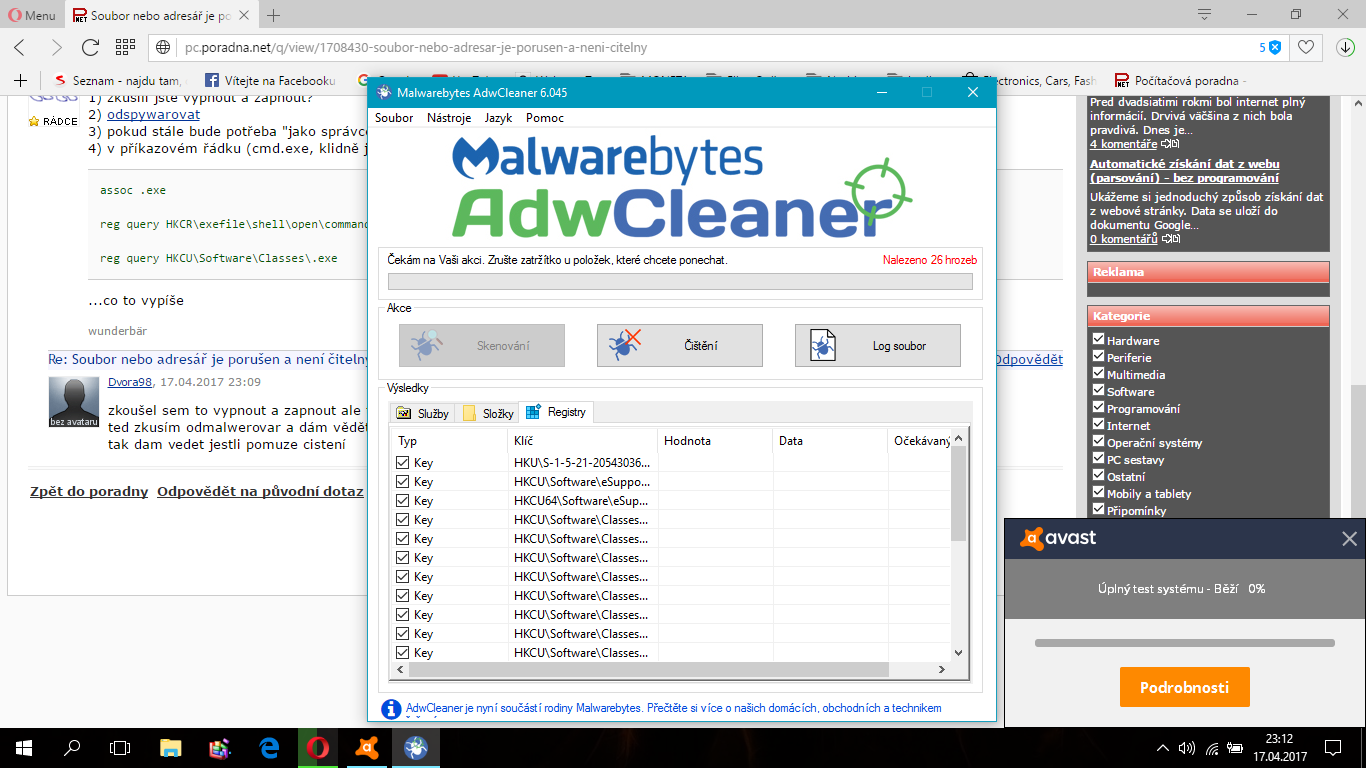Switch to the Složky results tab
This screenshot has height=768, width=1366.
click(x=488, y=413)
